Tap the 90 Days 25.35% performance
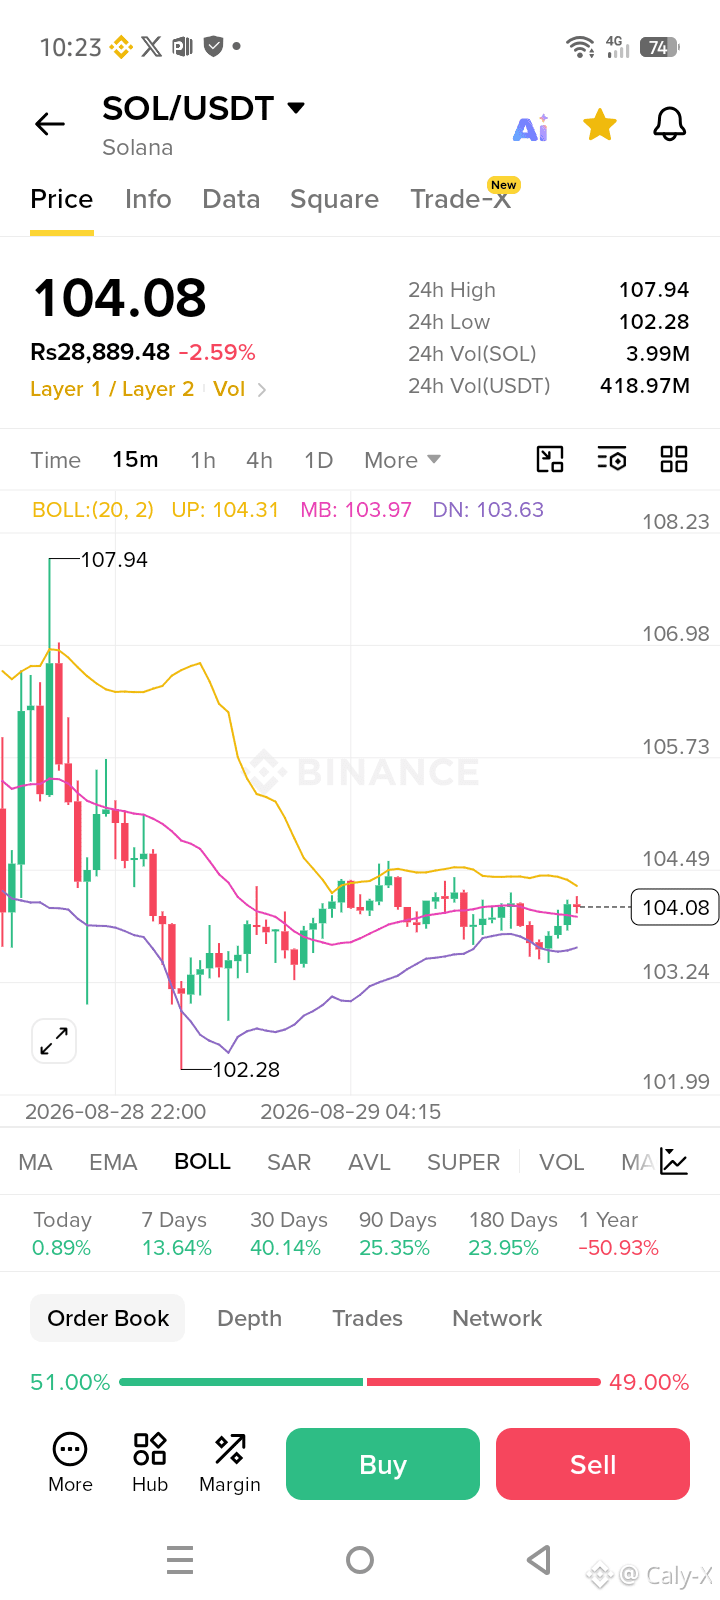720x1600 pixels. [397, 1234]
